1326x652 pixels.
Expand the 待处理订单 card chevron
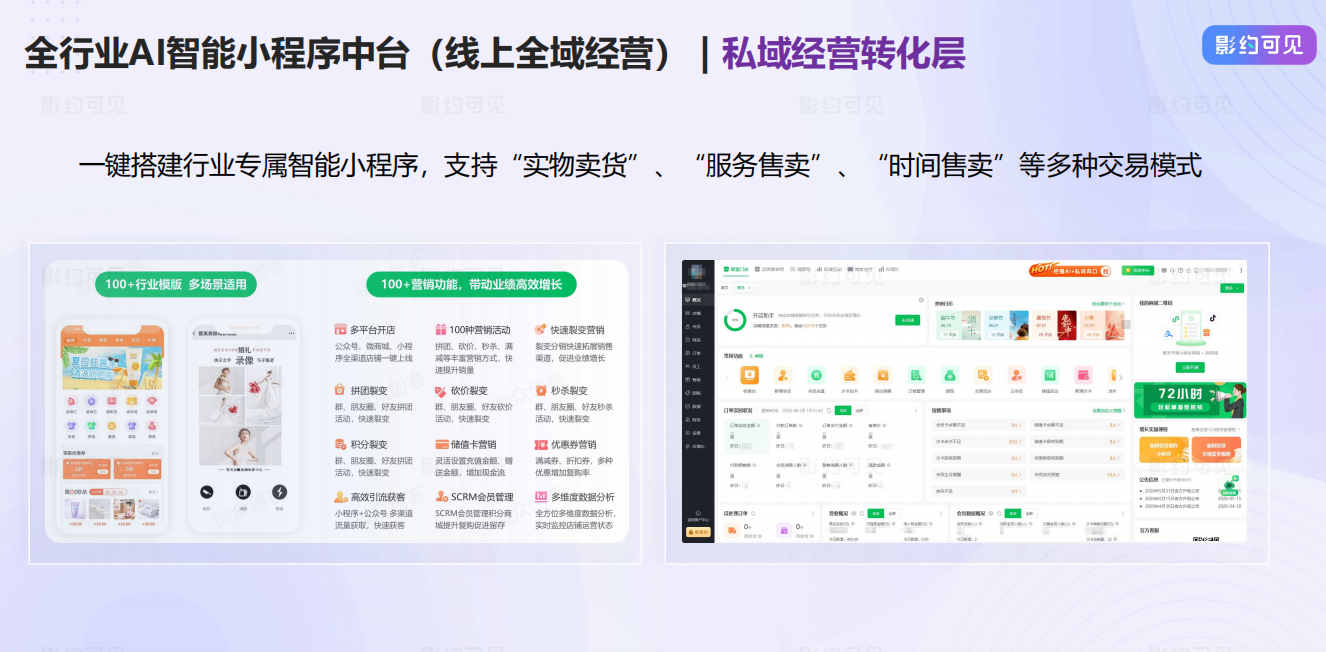click(x=813, y=513)
